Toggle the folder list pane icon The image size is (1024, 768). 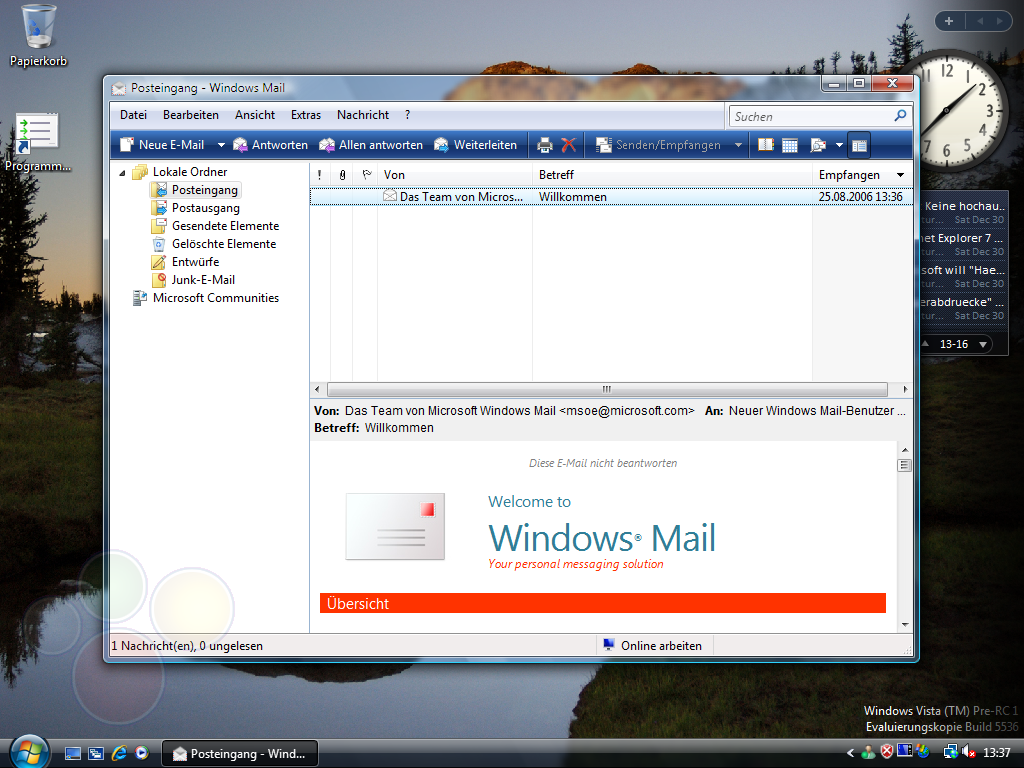pos(859,146)
